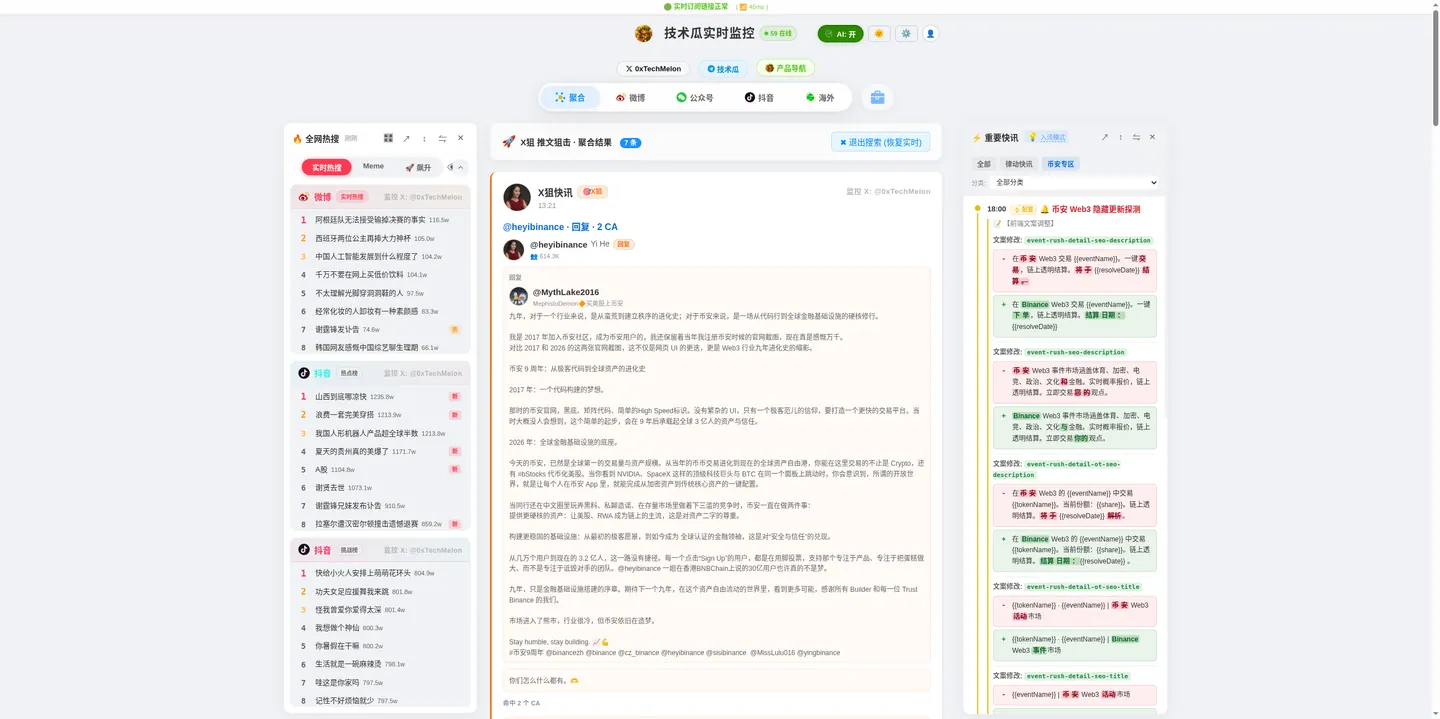This screenshot has height=719, width=1440.
Task: Open hot topic 中国人工智能发展到什么程度了
Action: (x=366, y=256)
